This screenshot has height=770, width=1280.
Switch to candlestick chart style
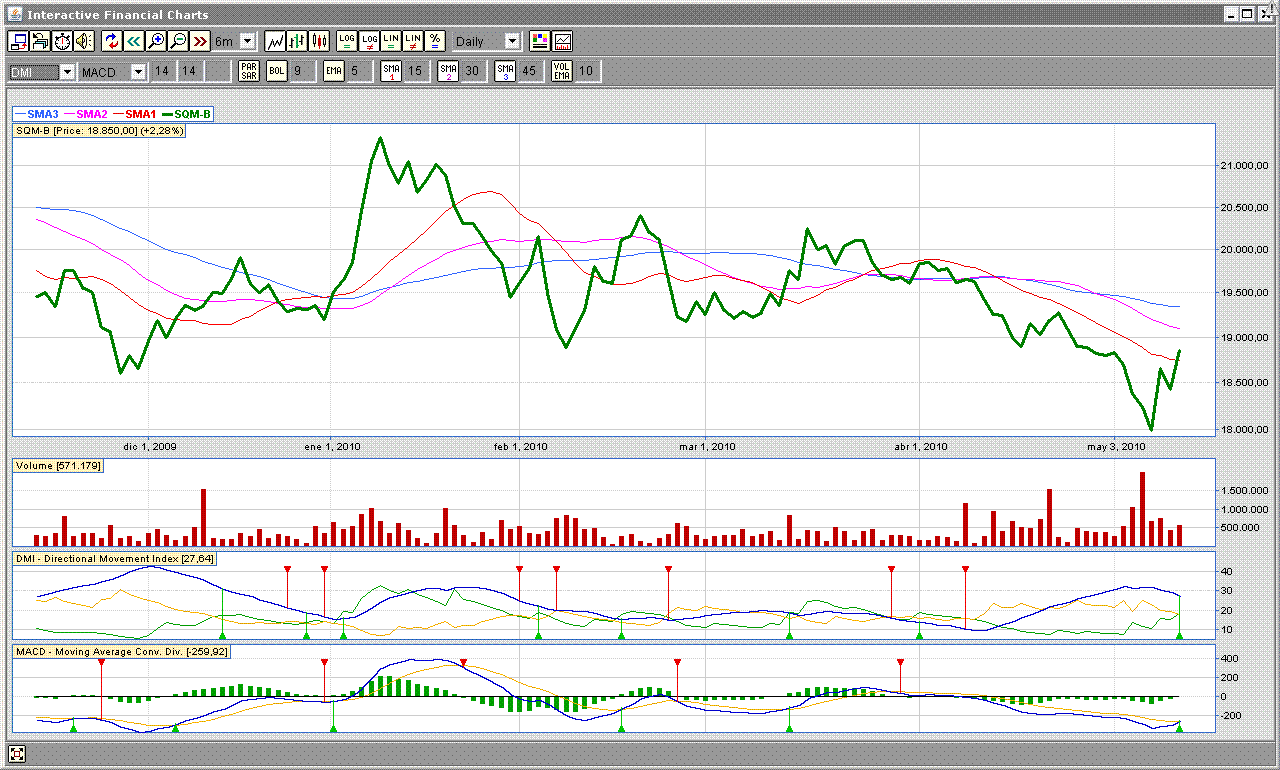(x=319, y=41)
